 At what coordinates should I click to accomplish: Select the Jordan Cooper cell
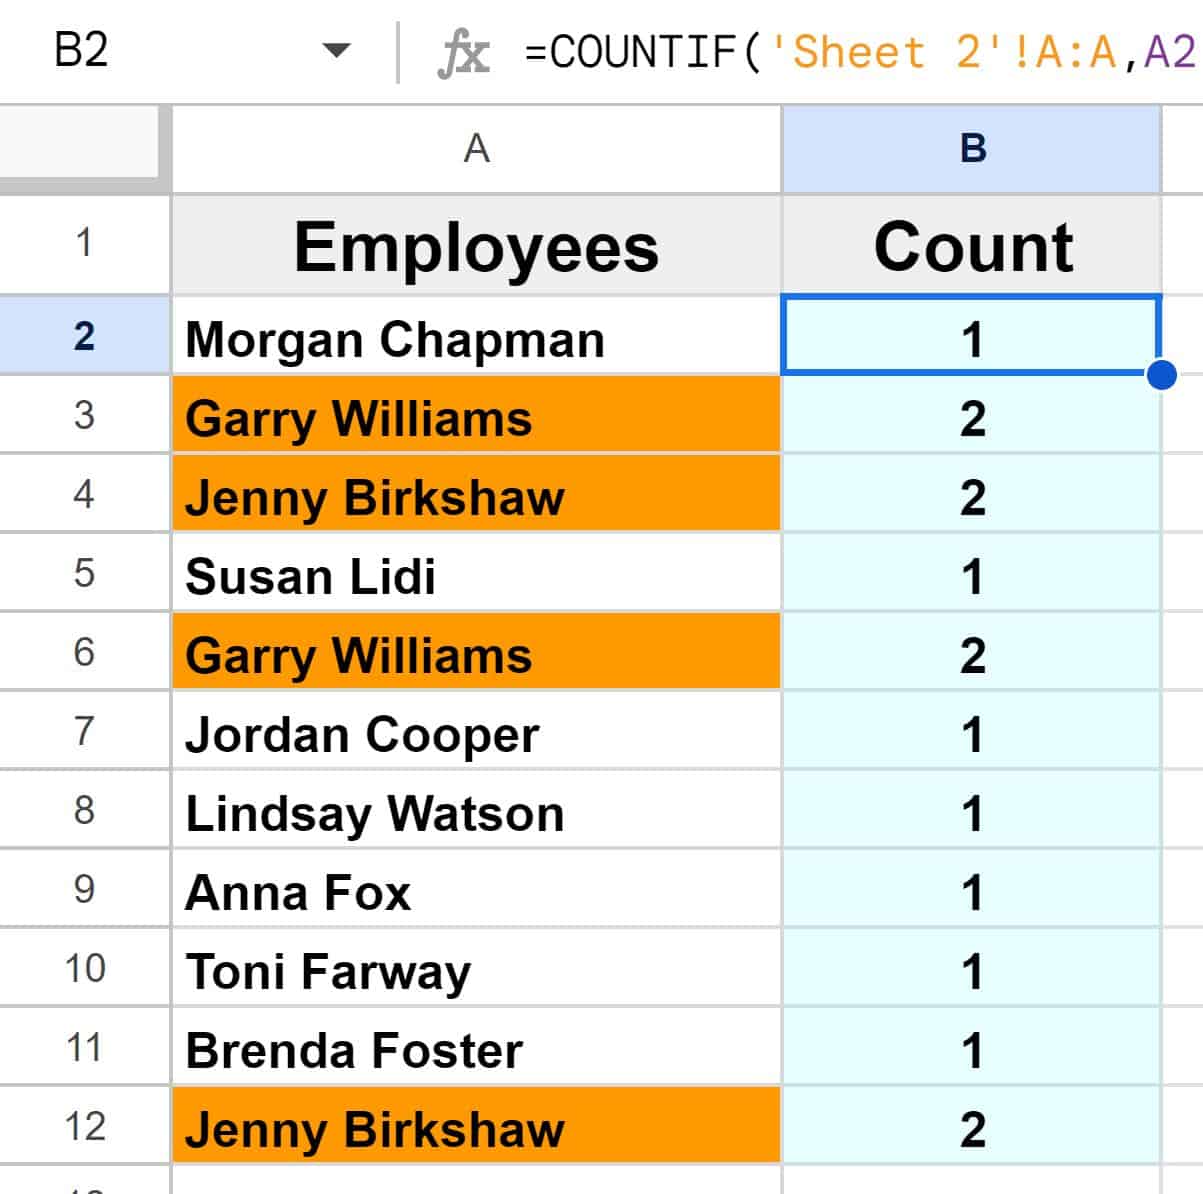coord(475,733)
